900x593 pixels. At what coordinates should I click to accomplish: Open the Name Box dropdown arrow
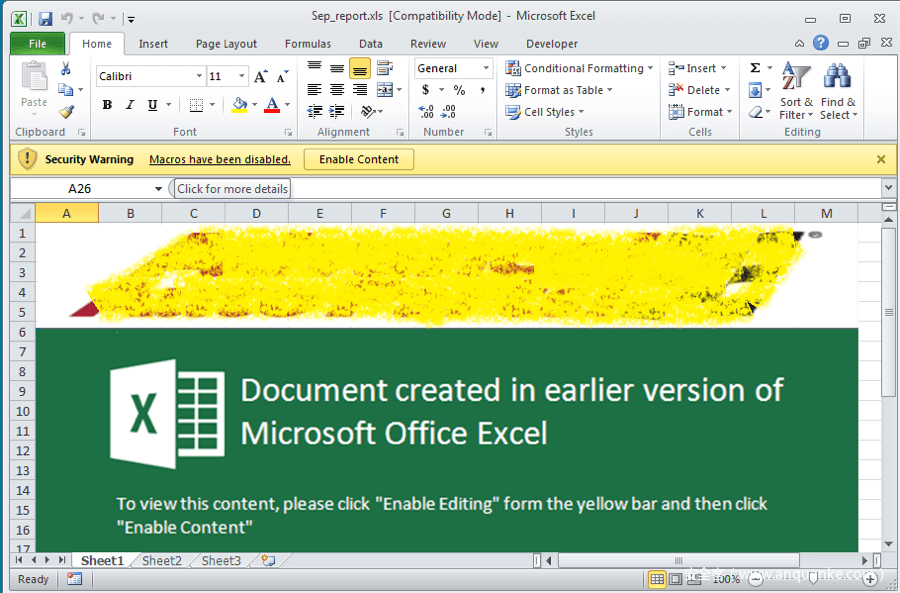(x=158, y=189)
